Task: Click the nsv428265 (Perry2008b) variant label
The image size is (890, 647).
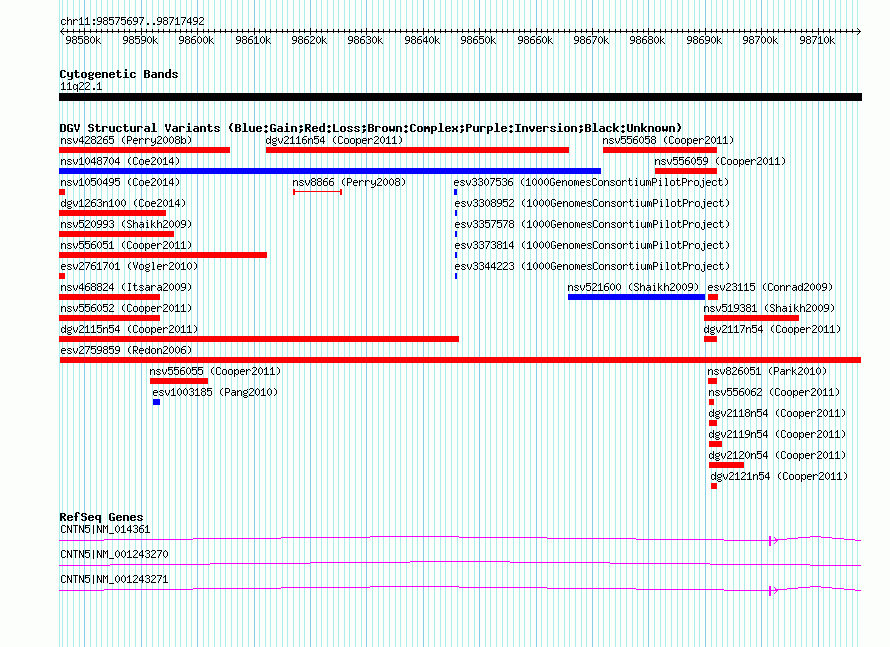Action: 126,140
